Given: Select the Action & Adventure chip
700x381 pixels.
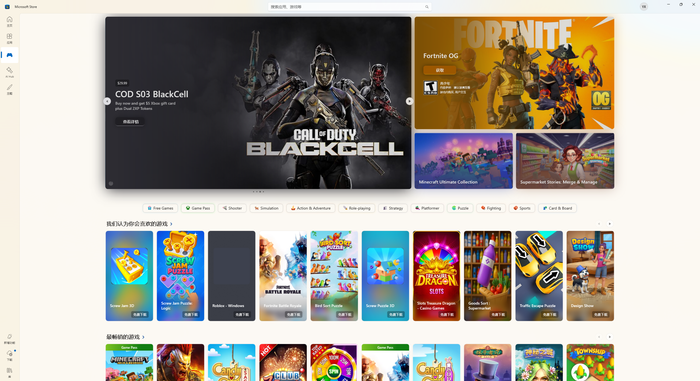Looking at the screenshot, I should tap(310, 208).
